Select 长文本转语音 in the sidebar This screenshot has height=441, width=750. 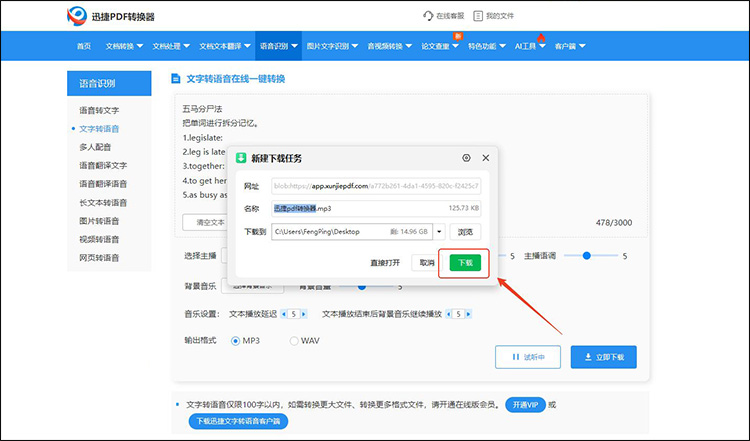[103, 202]
